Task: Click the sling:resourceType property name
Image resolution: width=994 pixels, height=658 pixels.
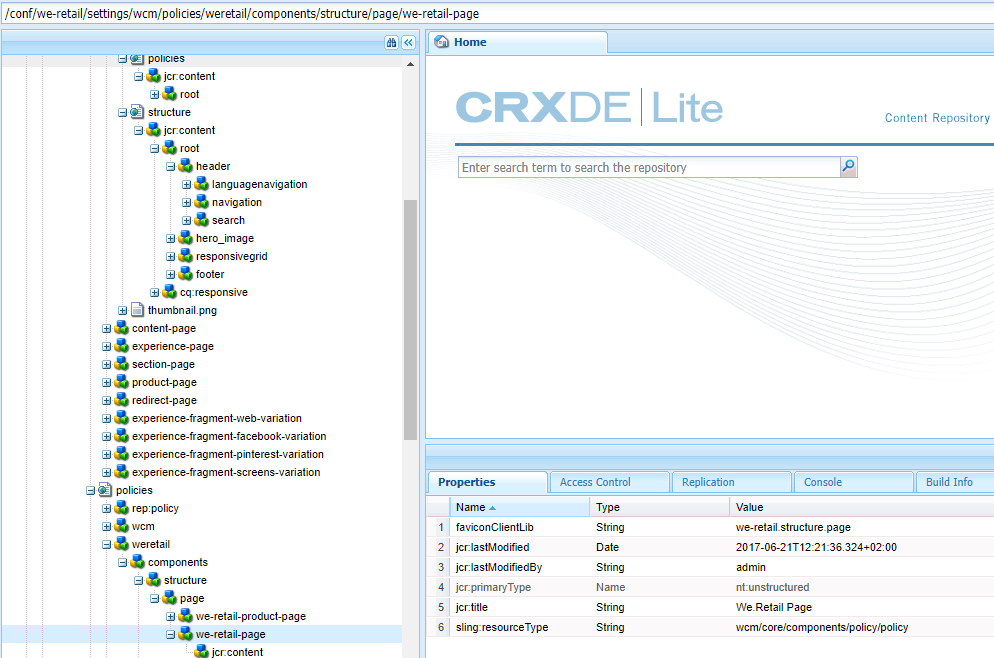Action: pyautogui.click(x=501, y=627)
